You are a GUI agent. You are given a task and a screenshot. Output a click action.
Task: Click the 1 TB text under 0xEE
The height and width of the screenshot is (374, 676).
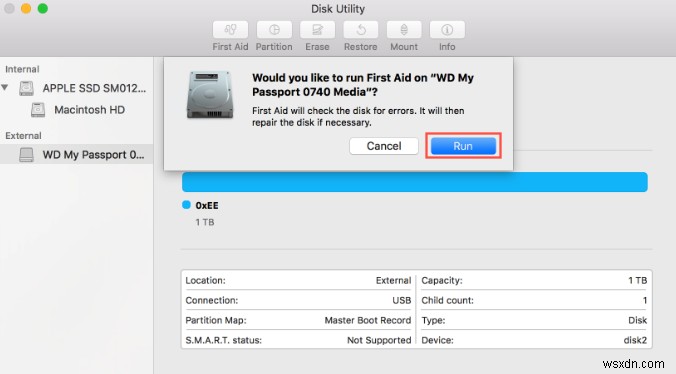pyautogui.click(x=205, y=222)
